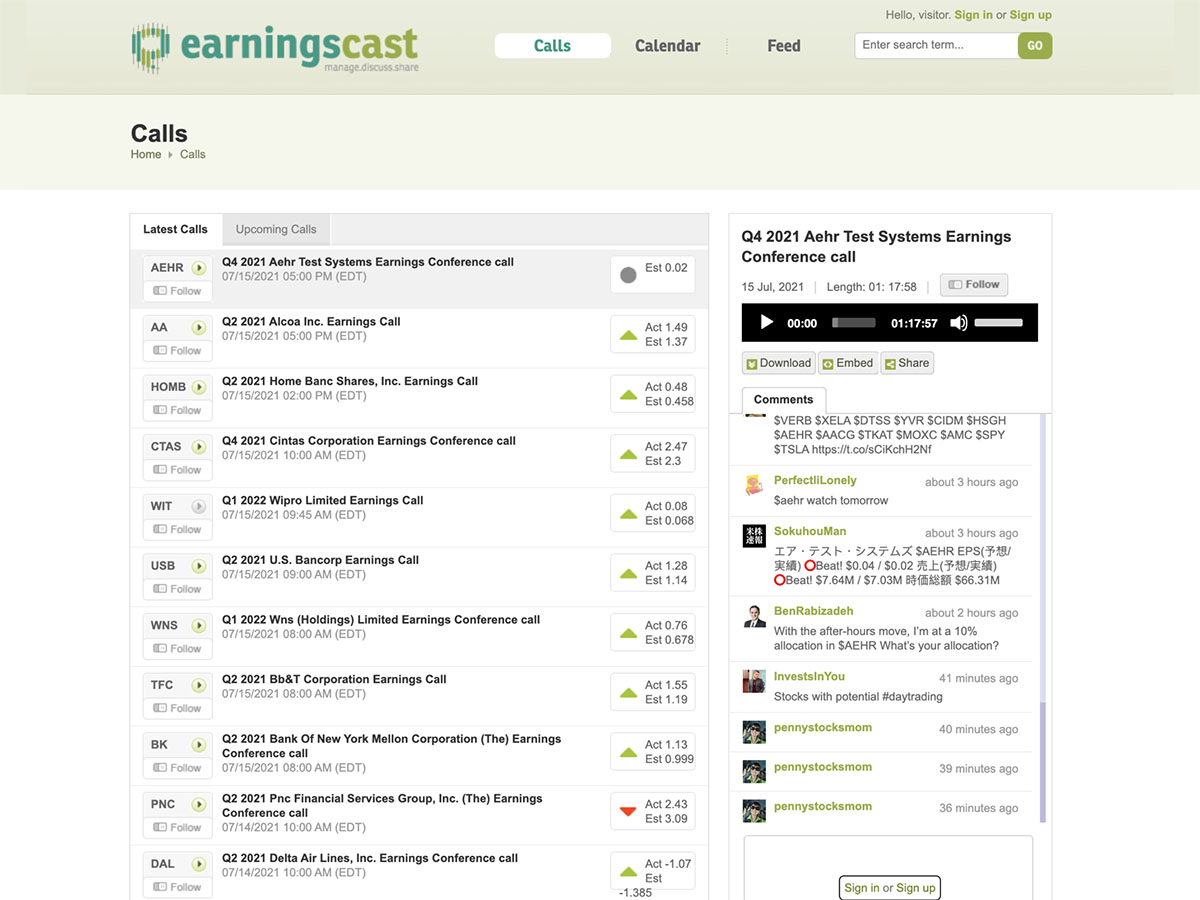The image size is (1200, 900).
Task: Open Delta Air Lines Earnings Conference call
Action: click(x=370, y=858)
